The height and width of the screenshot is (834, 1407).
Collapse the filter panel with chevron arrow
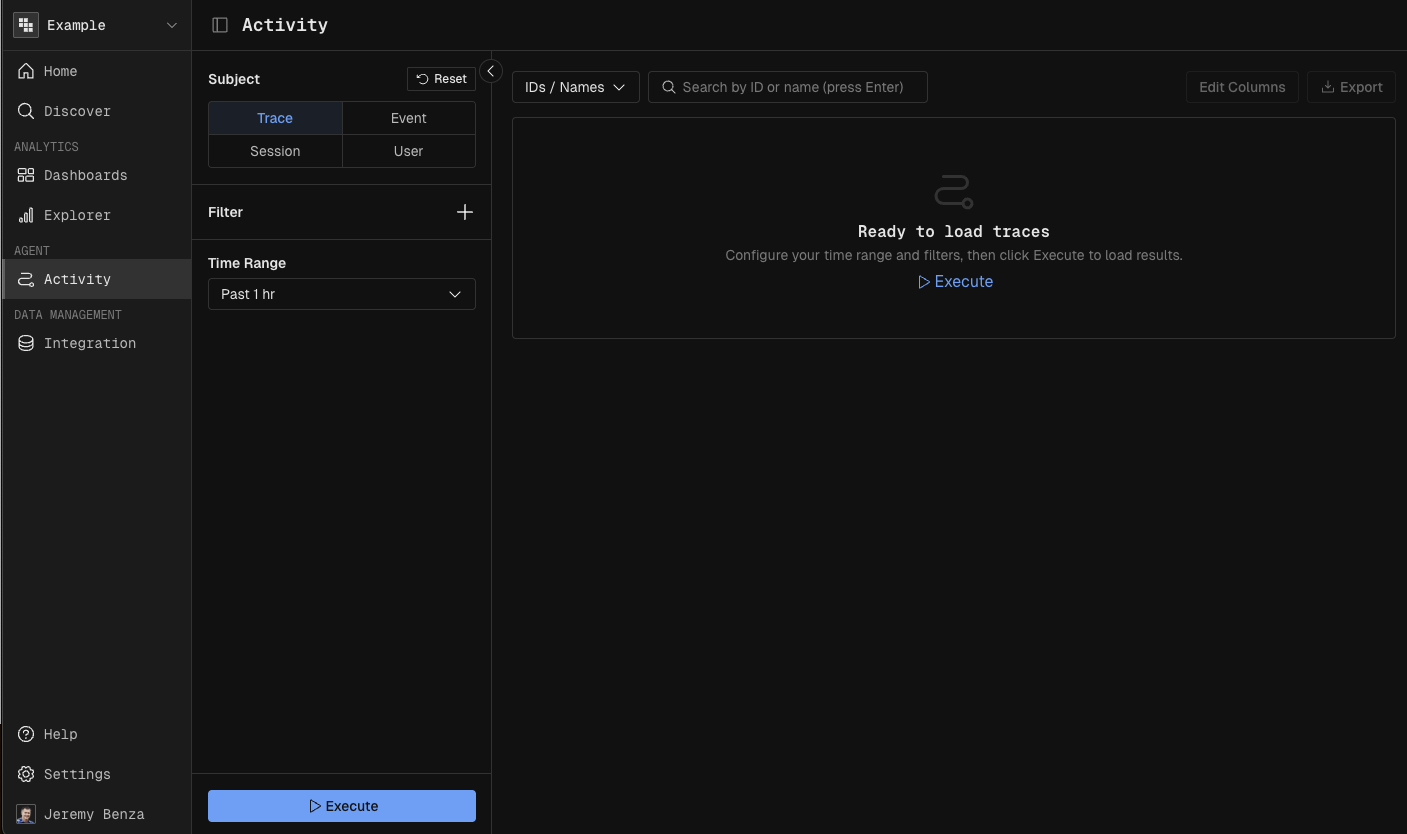pos(490,71)
